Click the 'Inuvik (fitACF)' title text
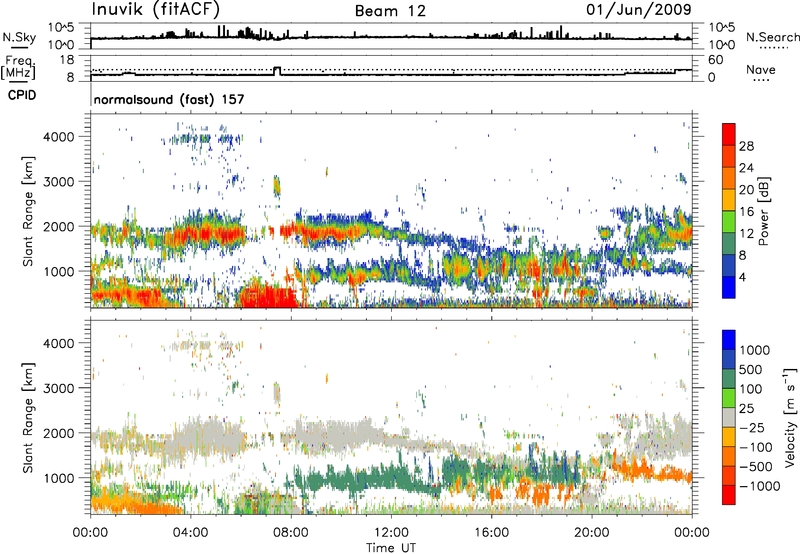The height and width of the screenshot is (554, 800). coord(156,9)
